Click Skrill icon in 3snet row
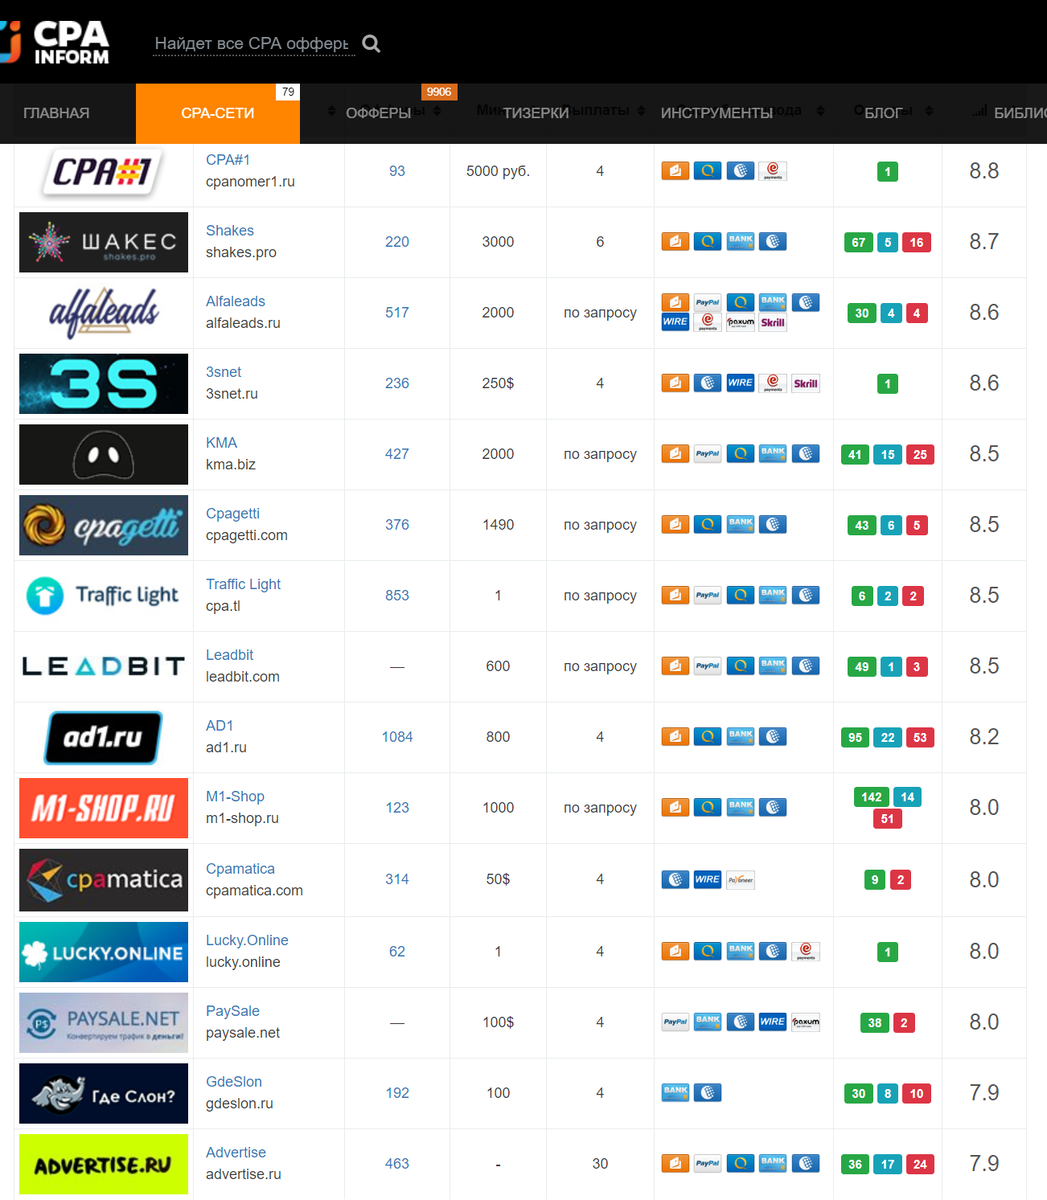The height and width of the screenshot is (1200, 1047). (x=805, y=383)
